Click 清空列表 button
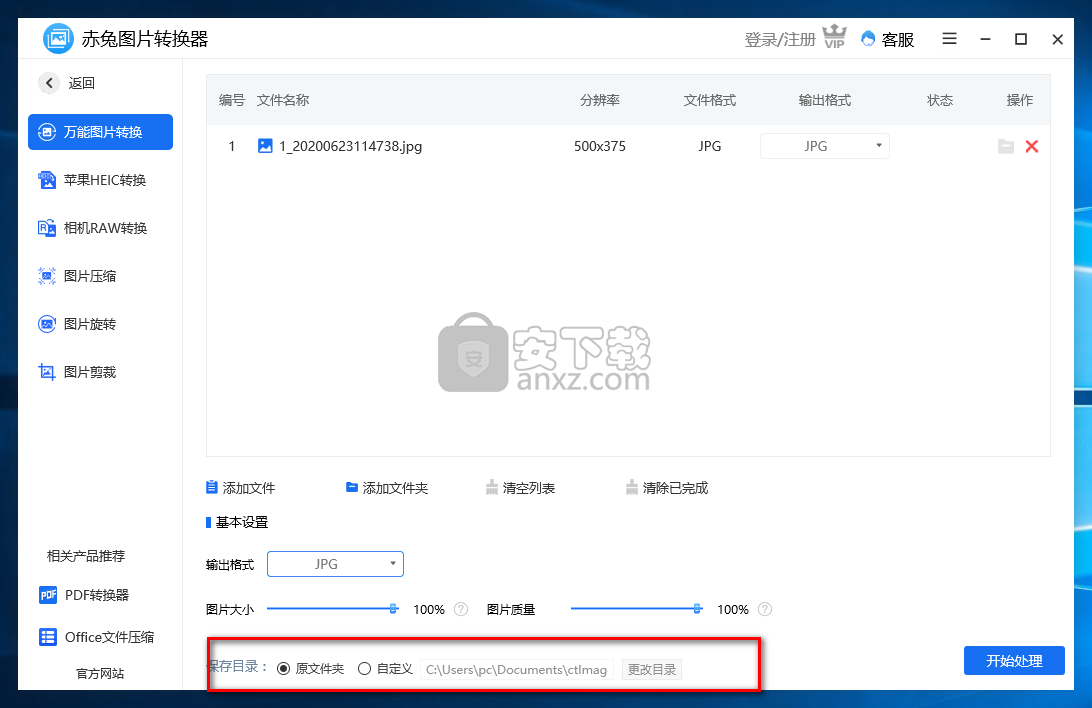 [x=520, y=488]
